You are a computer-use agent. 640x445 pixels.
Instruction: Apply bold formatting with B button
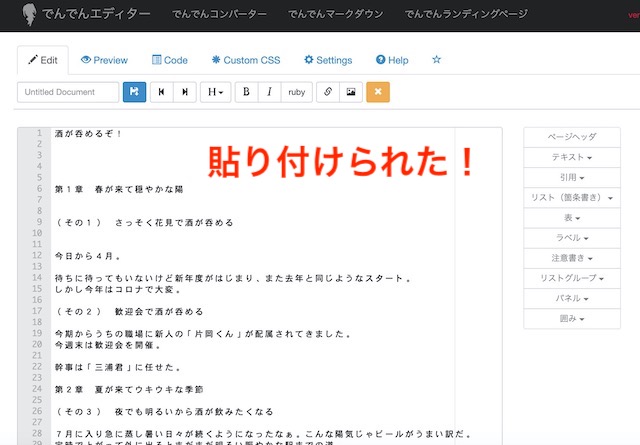(x=246, y=91)
